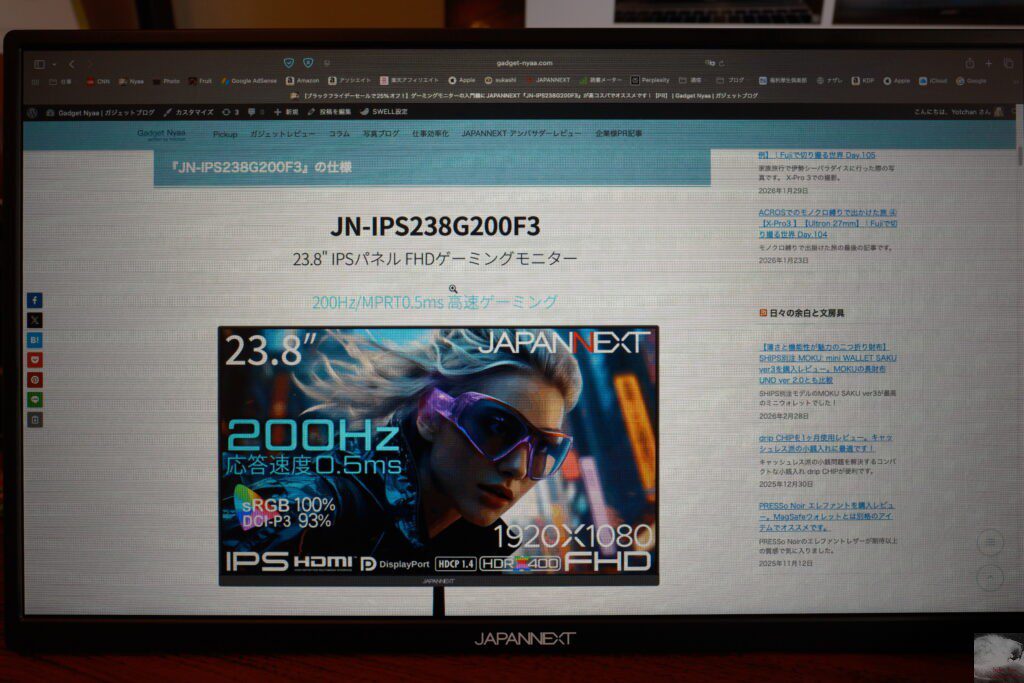Click the X (Twitter) share icon
Screen dimensions: 1024x683
pos(35,320)
